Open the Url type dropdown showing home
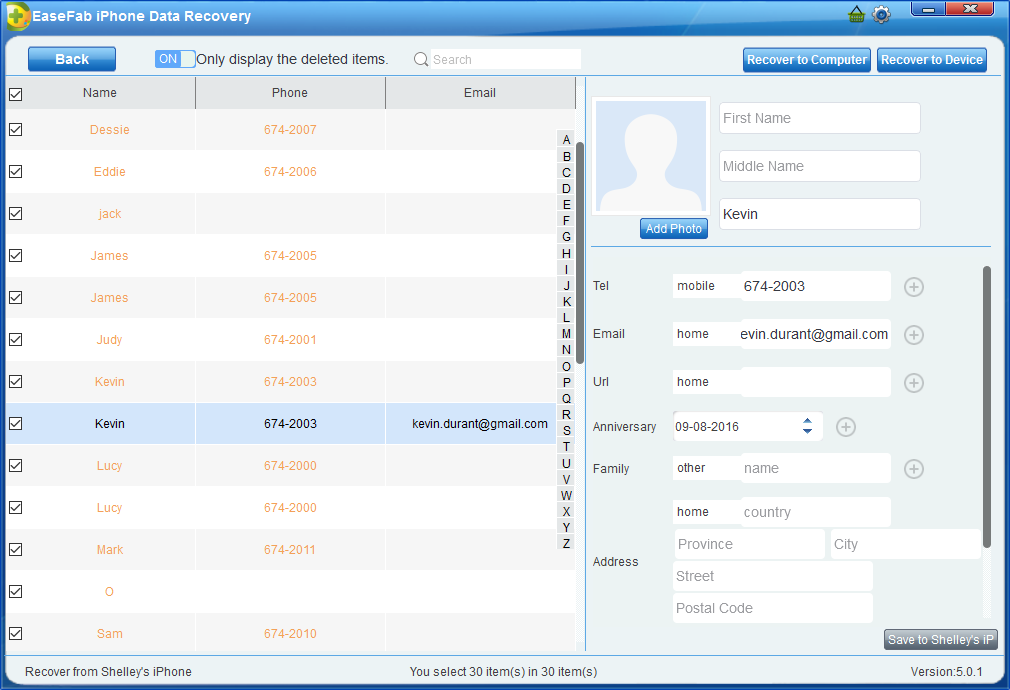 pyautogui.click(x=706, y=382)
